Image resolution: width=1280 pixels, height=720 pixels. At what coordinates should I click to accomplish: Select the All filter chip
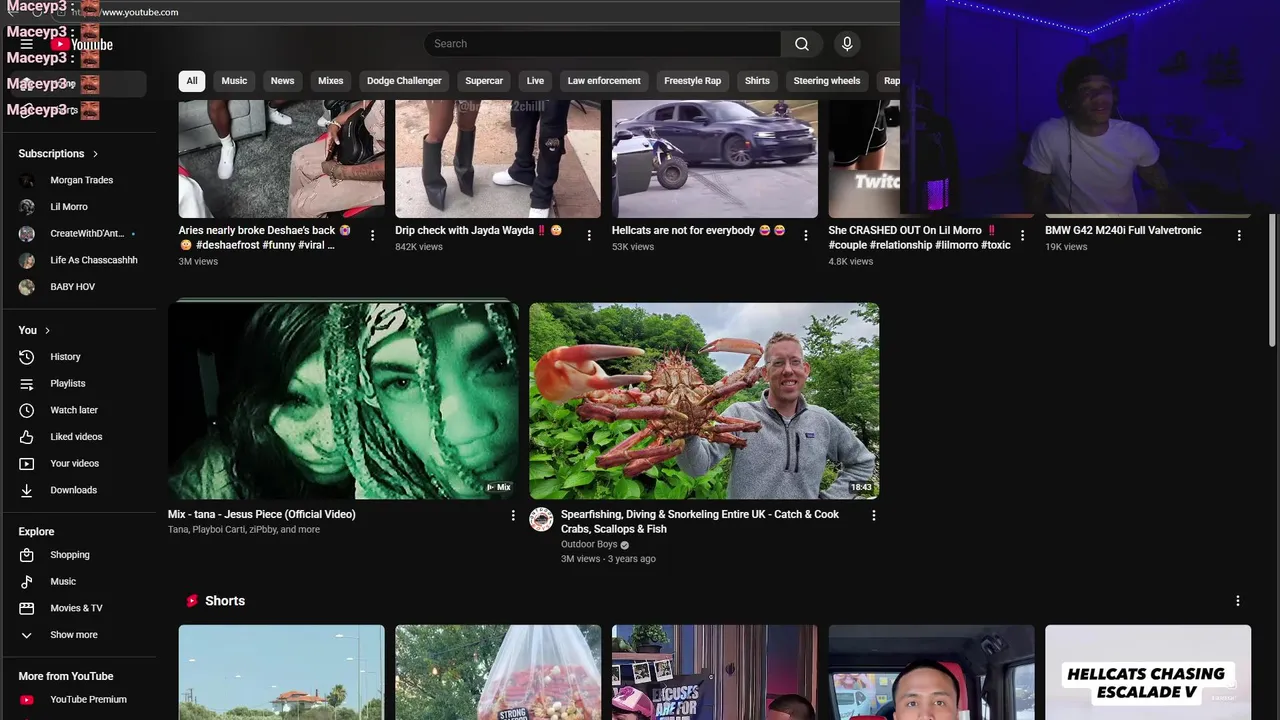click(x=192, y=81)
